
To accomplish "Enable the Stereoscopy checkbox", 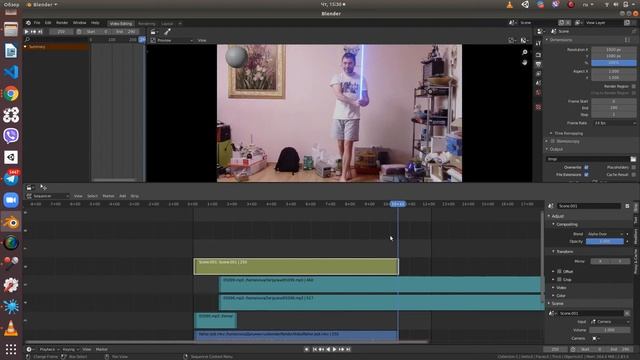I will click(553, 141).
